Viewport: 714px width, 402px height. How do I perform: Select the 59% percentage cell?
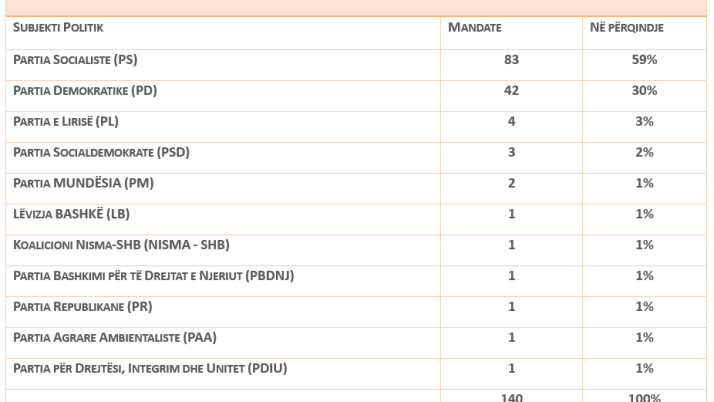tap(644, 61)
